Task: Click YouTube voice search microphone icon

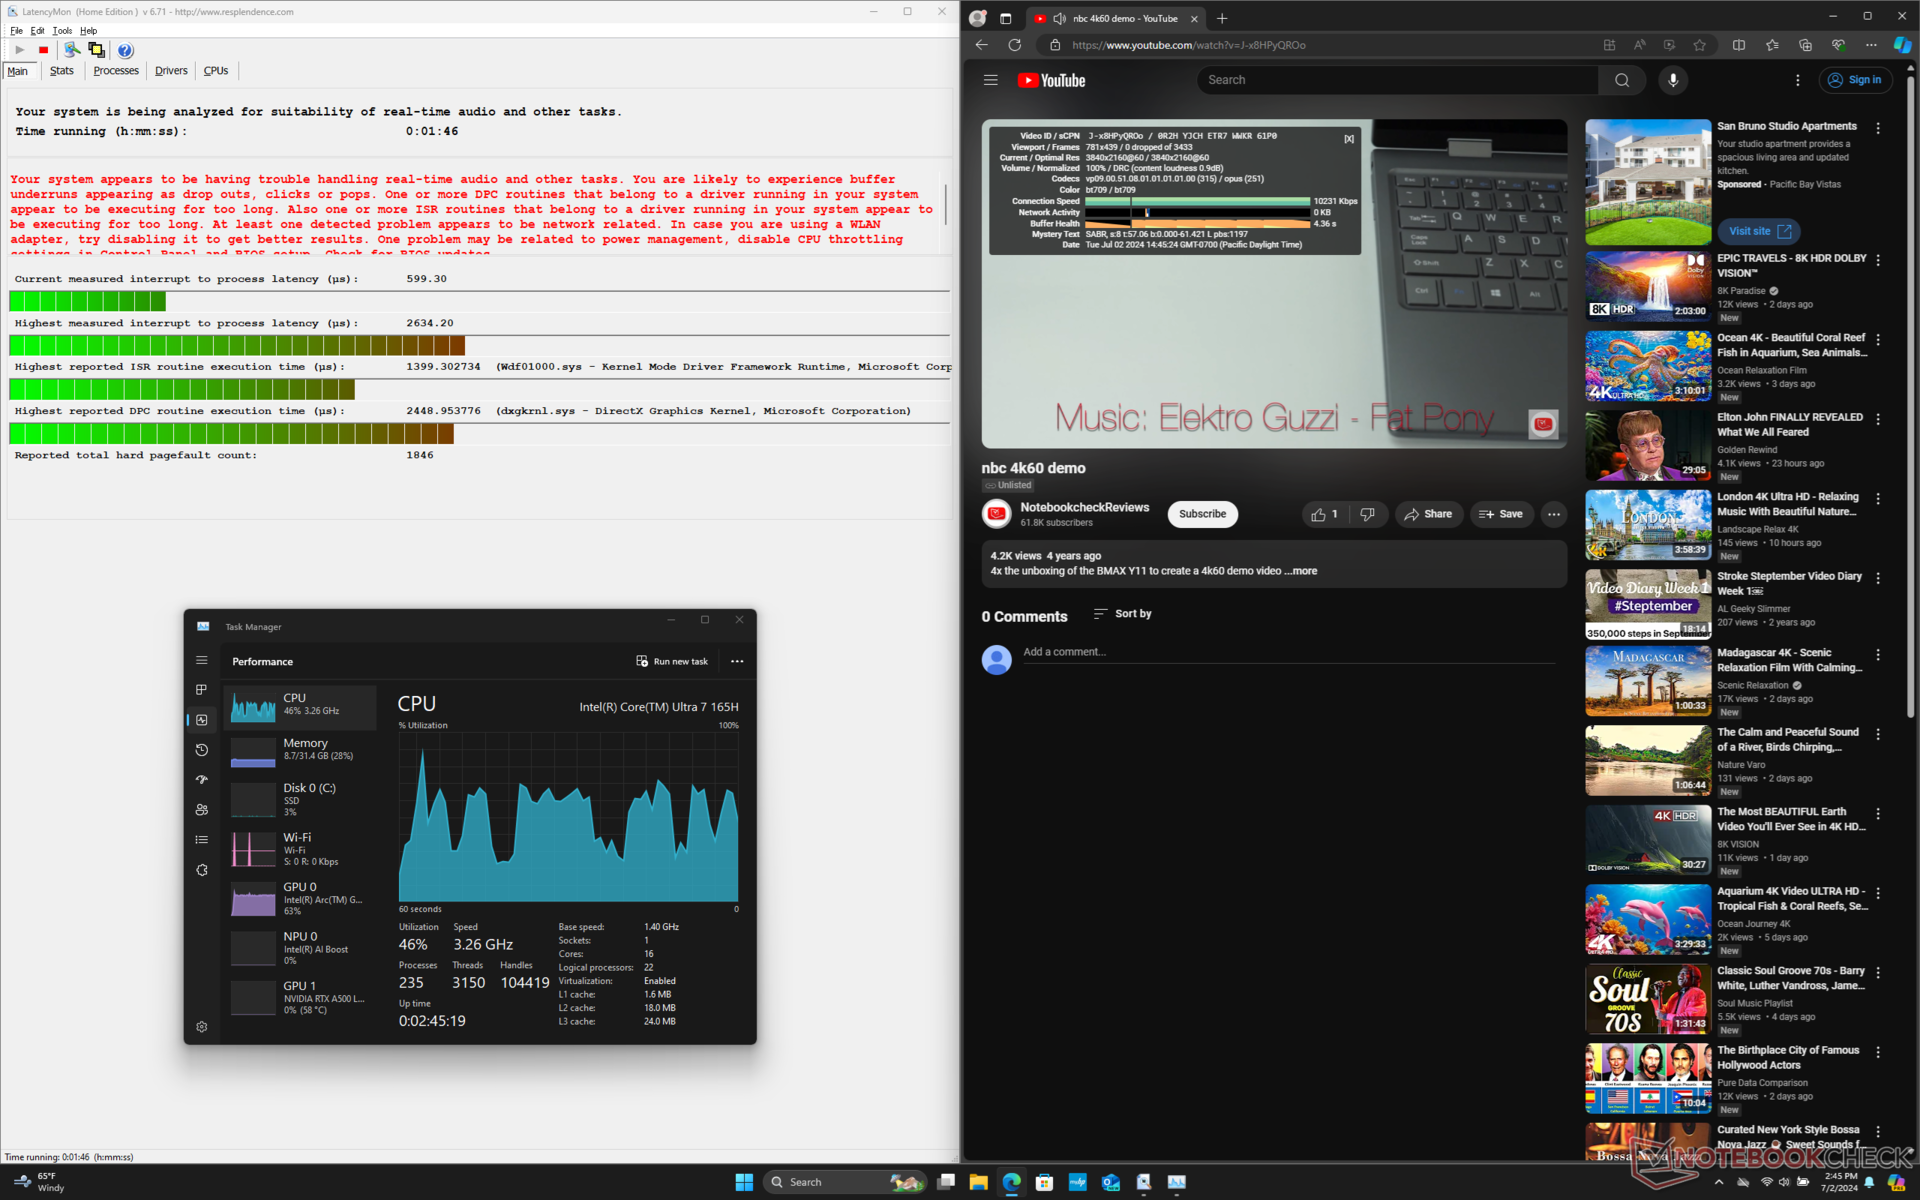Action: pyautogui.click(x=1673, y=80)
